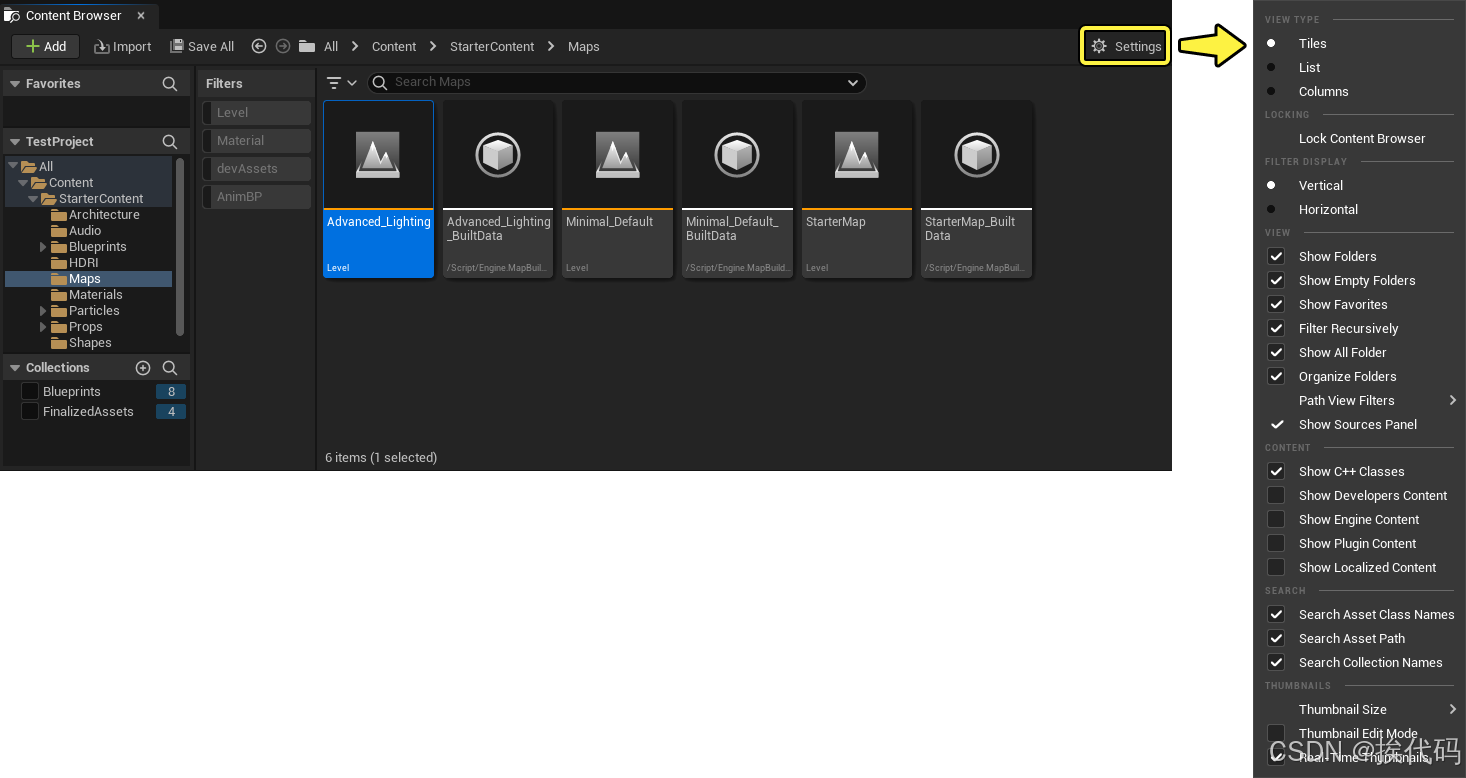Select the StarterMap_BuiltData asset
The height and width of the screenshot is (778, 1466).
(976, 189)
